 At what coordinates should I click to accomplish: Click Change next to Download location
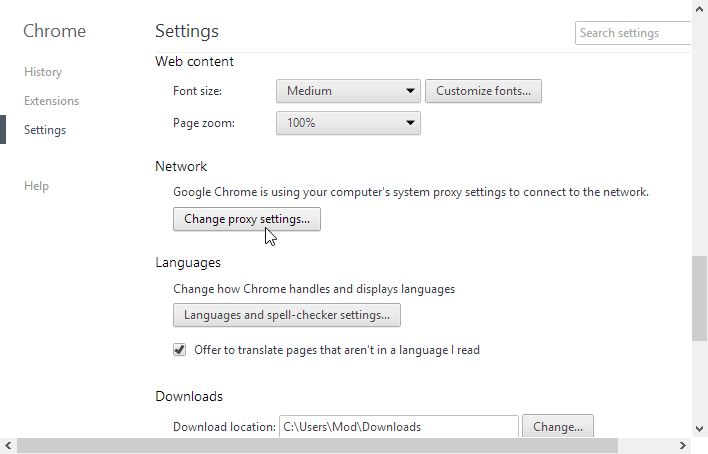point(558,427)
